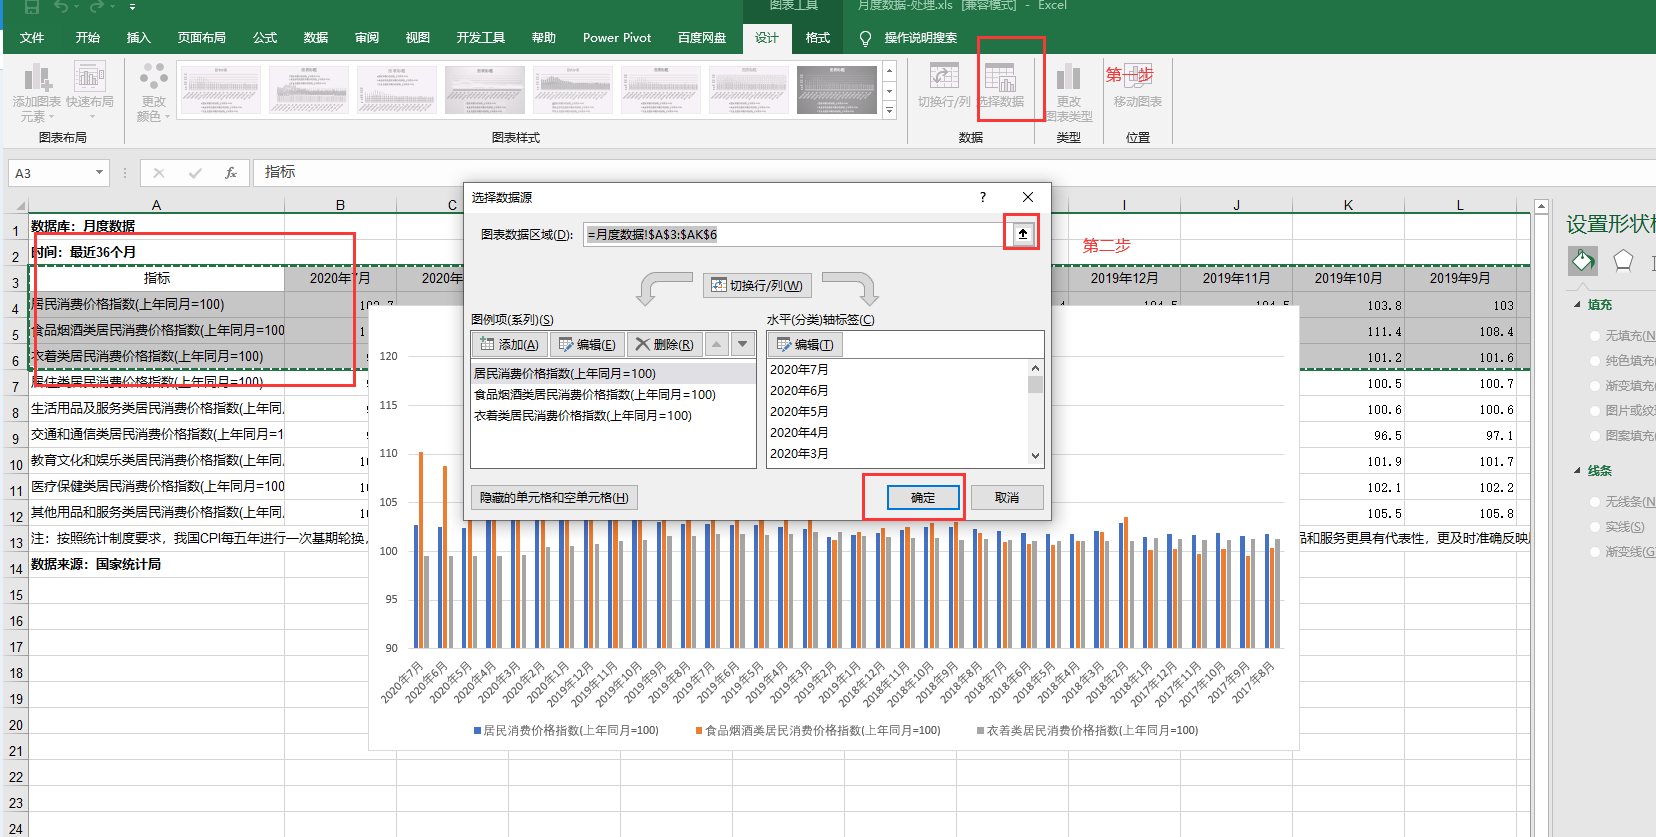The image size is (1656, 837).
Task: Select the Pattern fill (图案填充) radio button
Action: point(1596,436)
